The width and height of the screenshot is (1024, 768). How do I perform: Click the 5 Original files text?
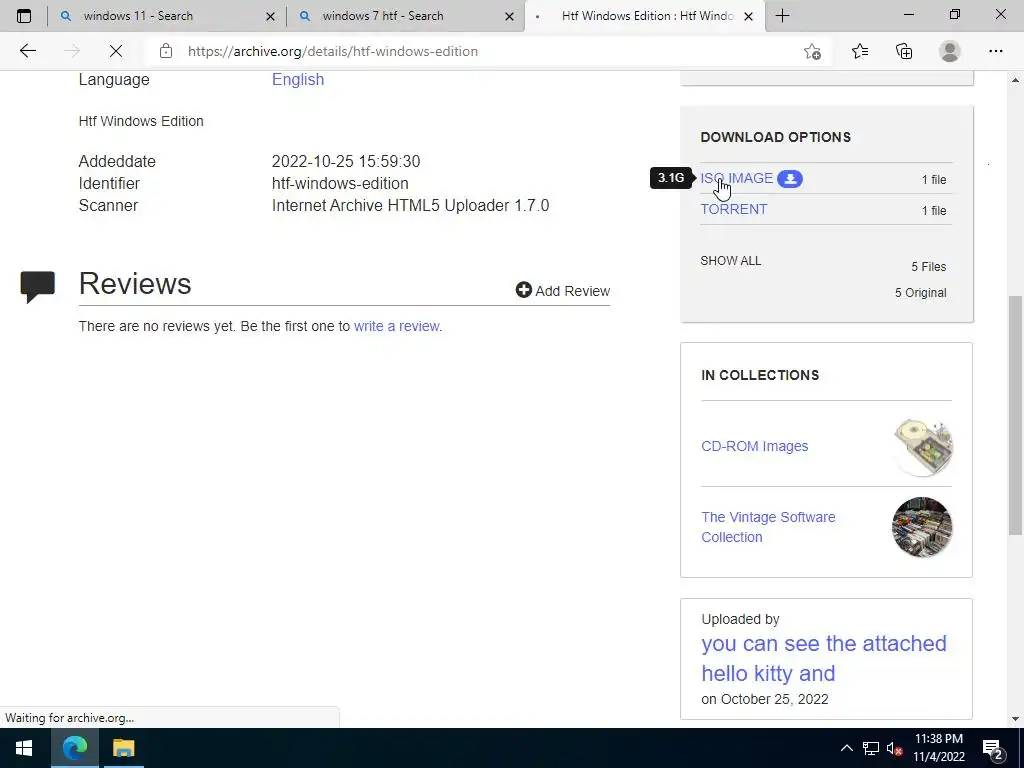point(920,293)
